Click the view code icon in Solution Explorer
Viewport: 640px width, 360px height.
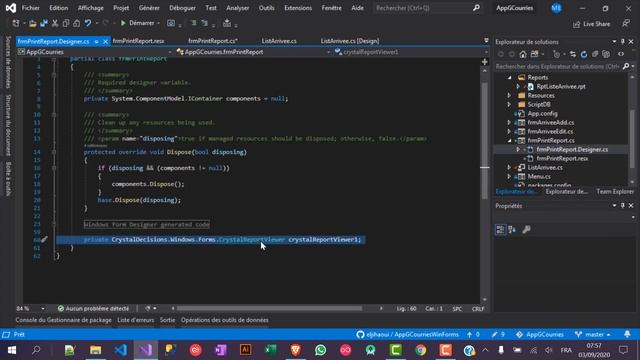(x=621, y=54)
